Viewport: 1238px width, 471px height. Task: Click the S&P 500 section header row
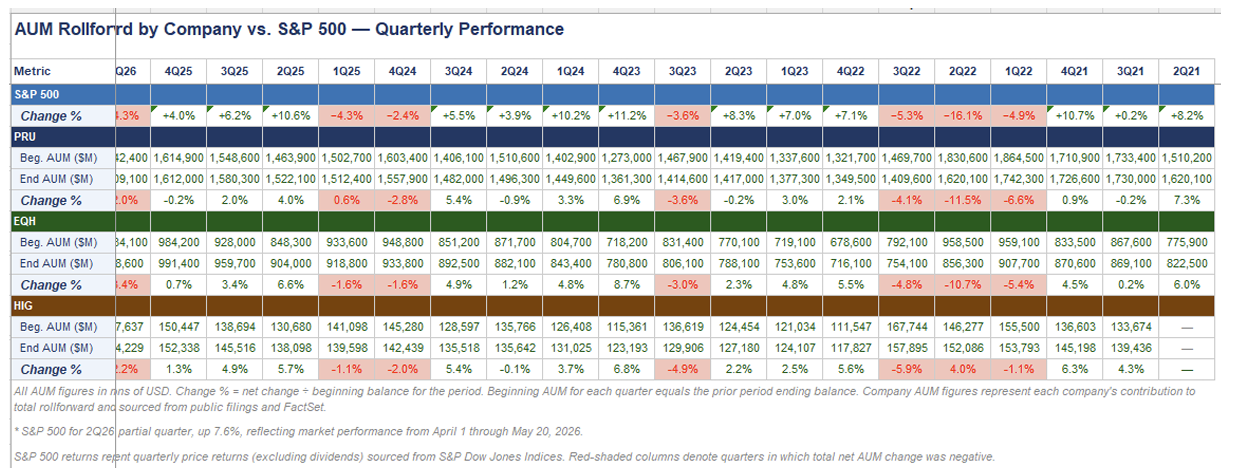point(612,94)
